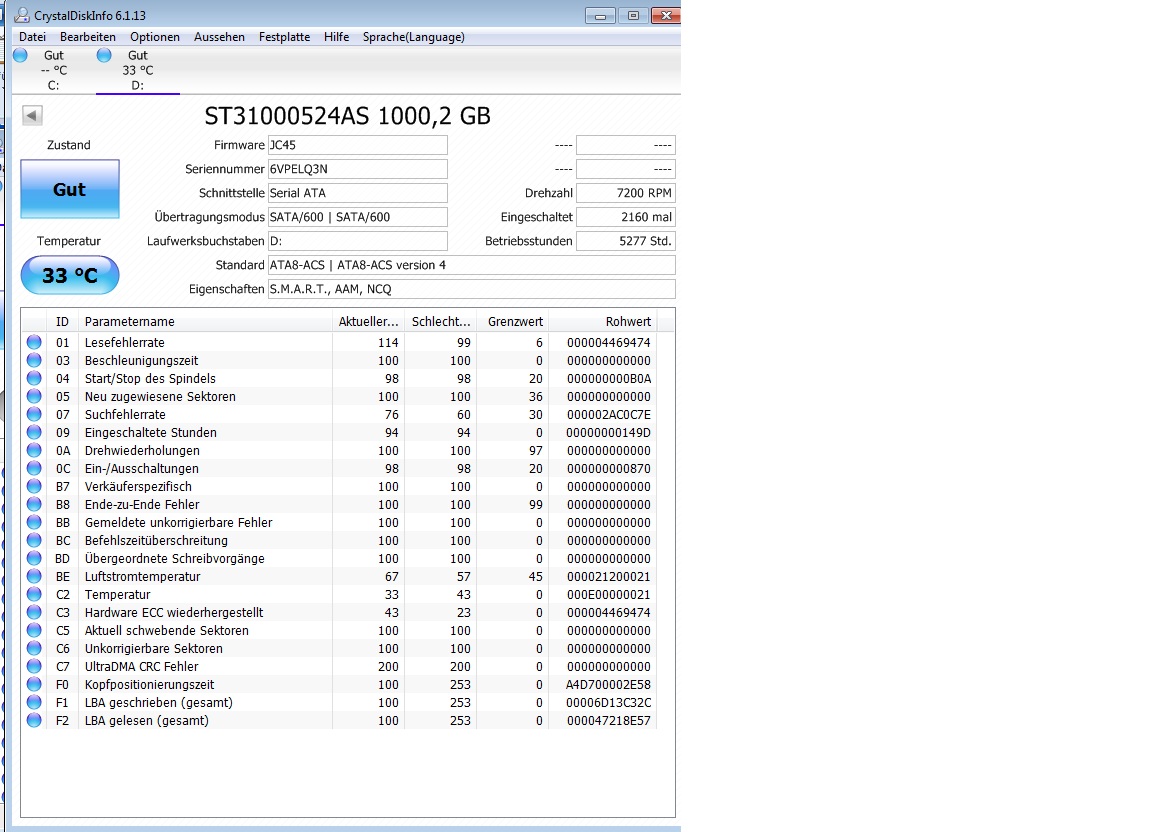
Task: Select the Kopfpositionierungszeit parameter text
Action: point(149,684)
